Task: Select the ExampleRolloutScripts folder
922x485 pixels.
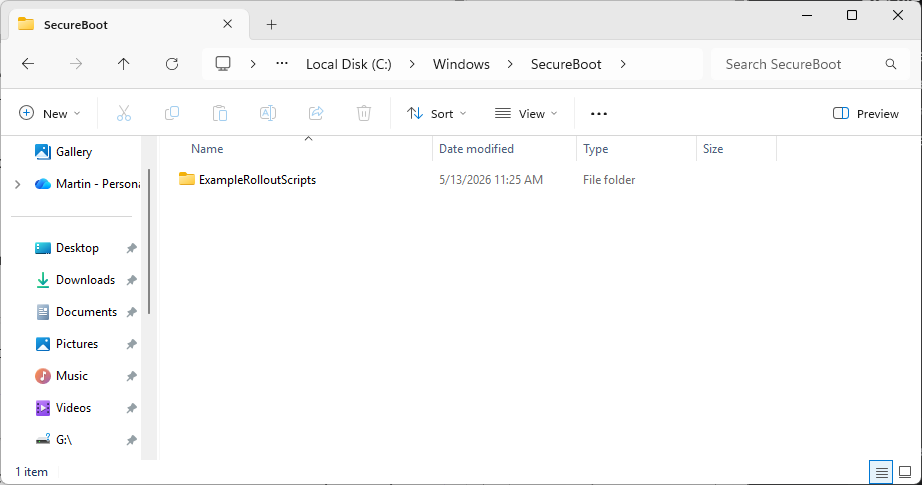Action: [258, 180]
